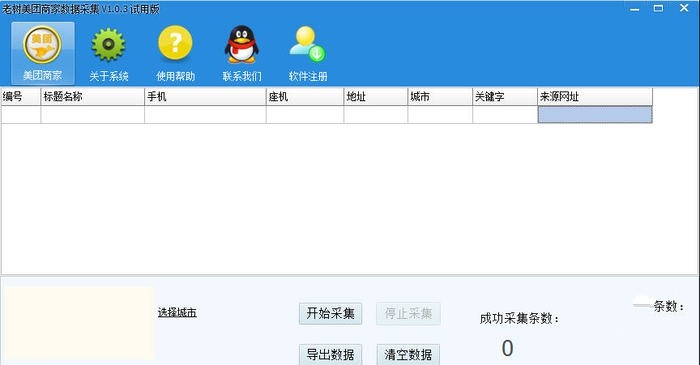This screenshot has width=700, height=365.
Task: Click the 手机 column header
Action: [x=205, y=97]
